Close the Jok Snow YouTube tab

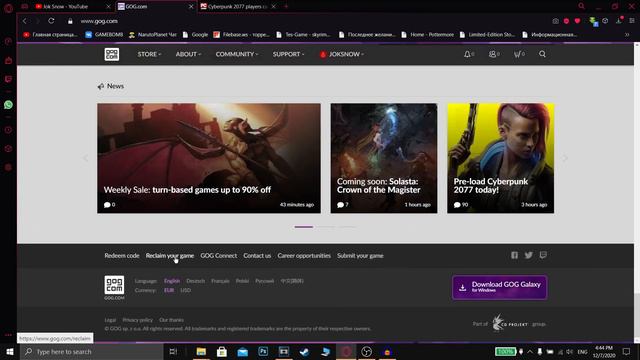[108, 7]
